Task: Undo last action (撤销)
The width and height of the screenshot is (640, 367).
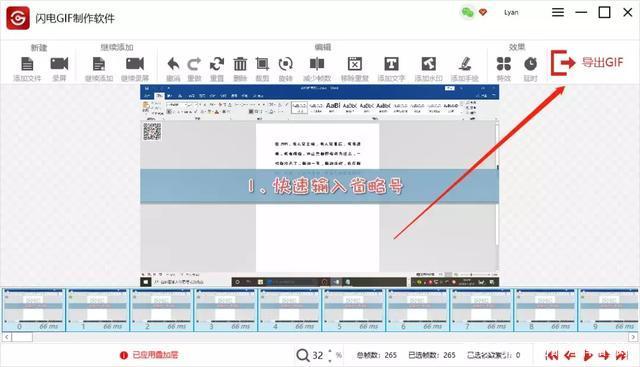Action: (173, 64)
